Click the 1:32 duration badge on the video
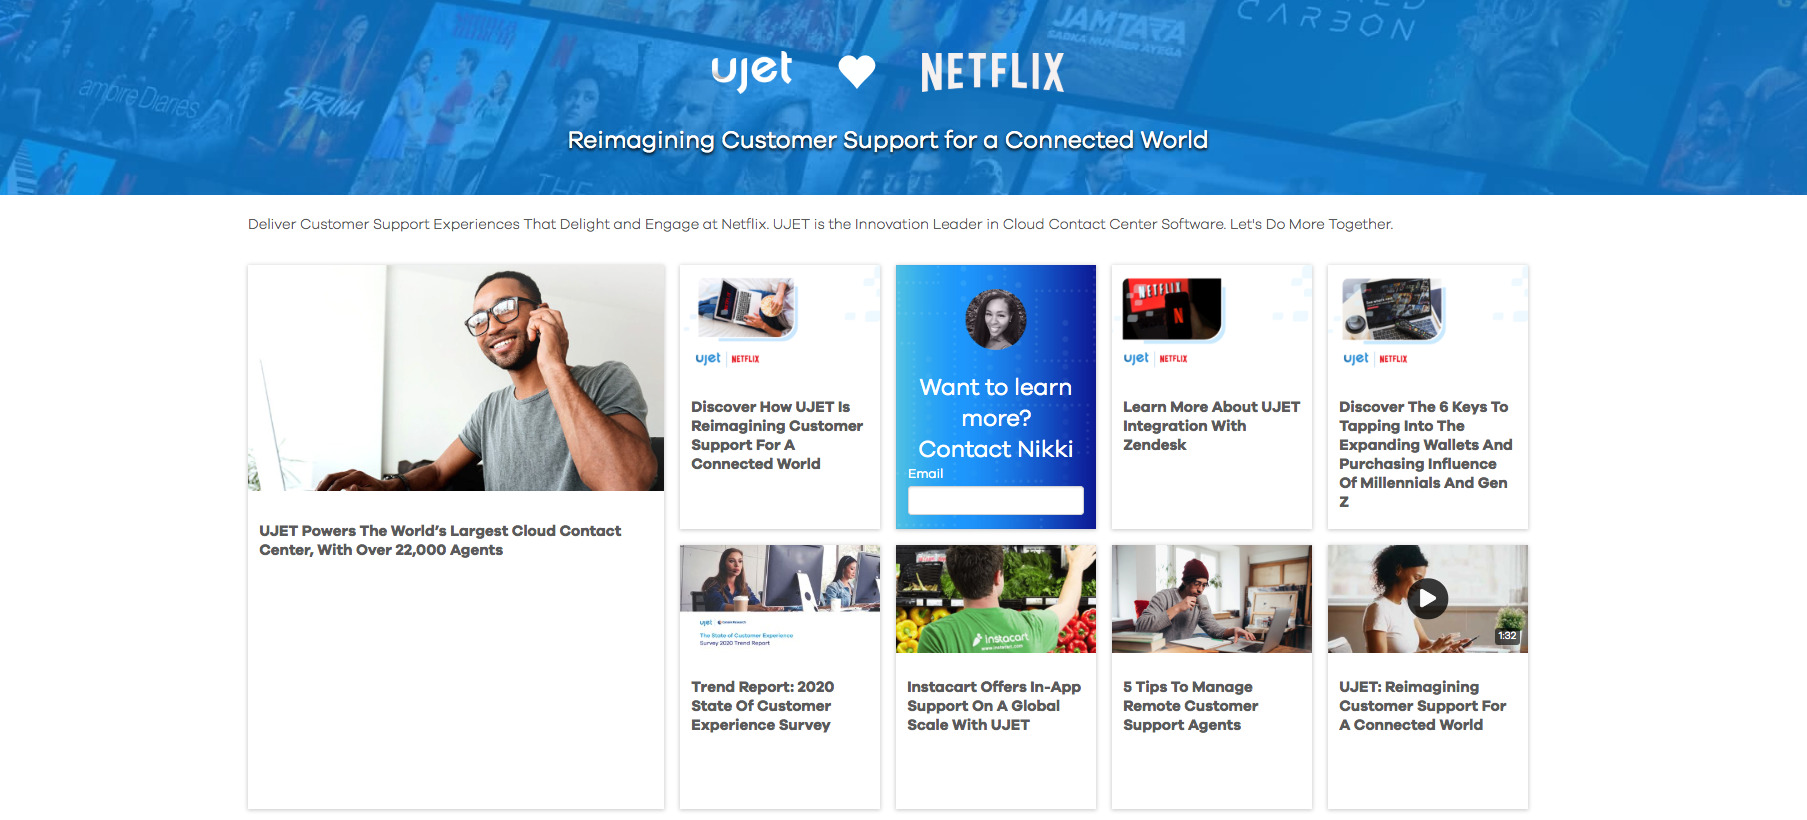This screenshot has height=820, width=1807. [1507, 636]
